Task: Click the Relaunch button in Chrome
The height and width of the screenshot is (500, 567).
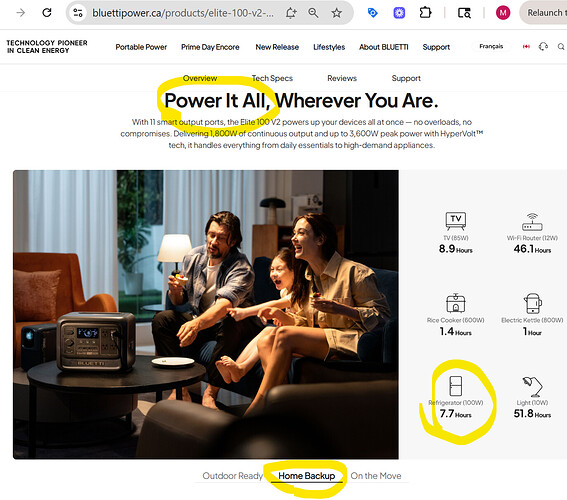Action: [543, 13]
